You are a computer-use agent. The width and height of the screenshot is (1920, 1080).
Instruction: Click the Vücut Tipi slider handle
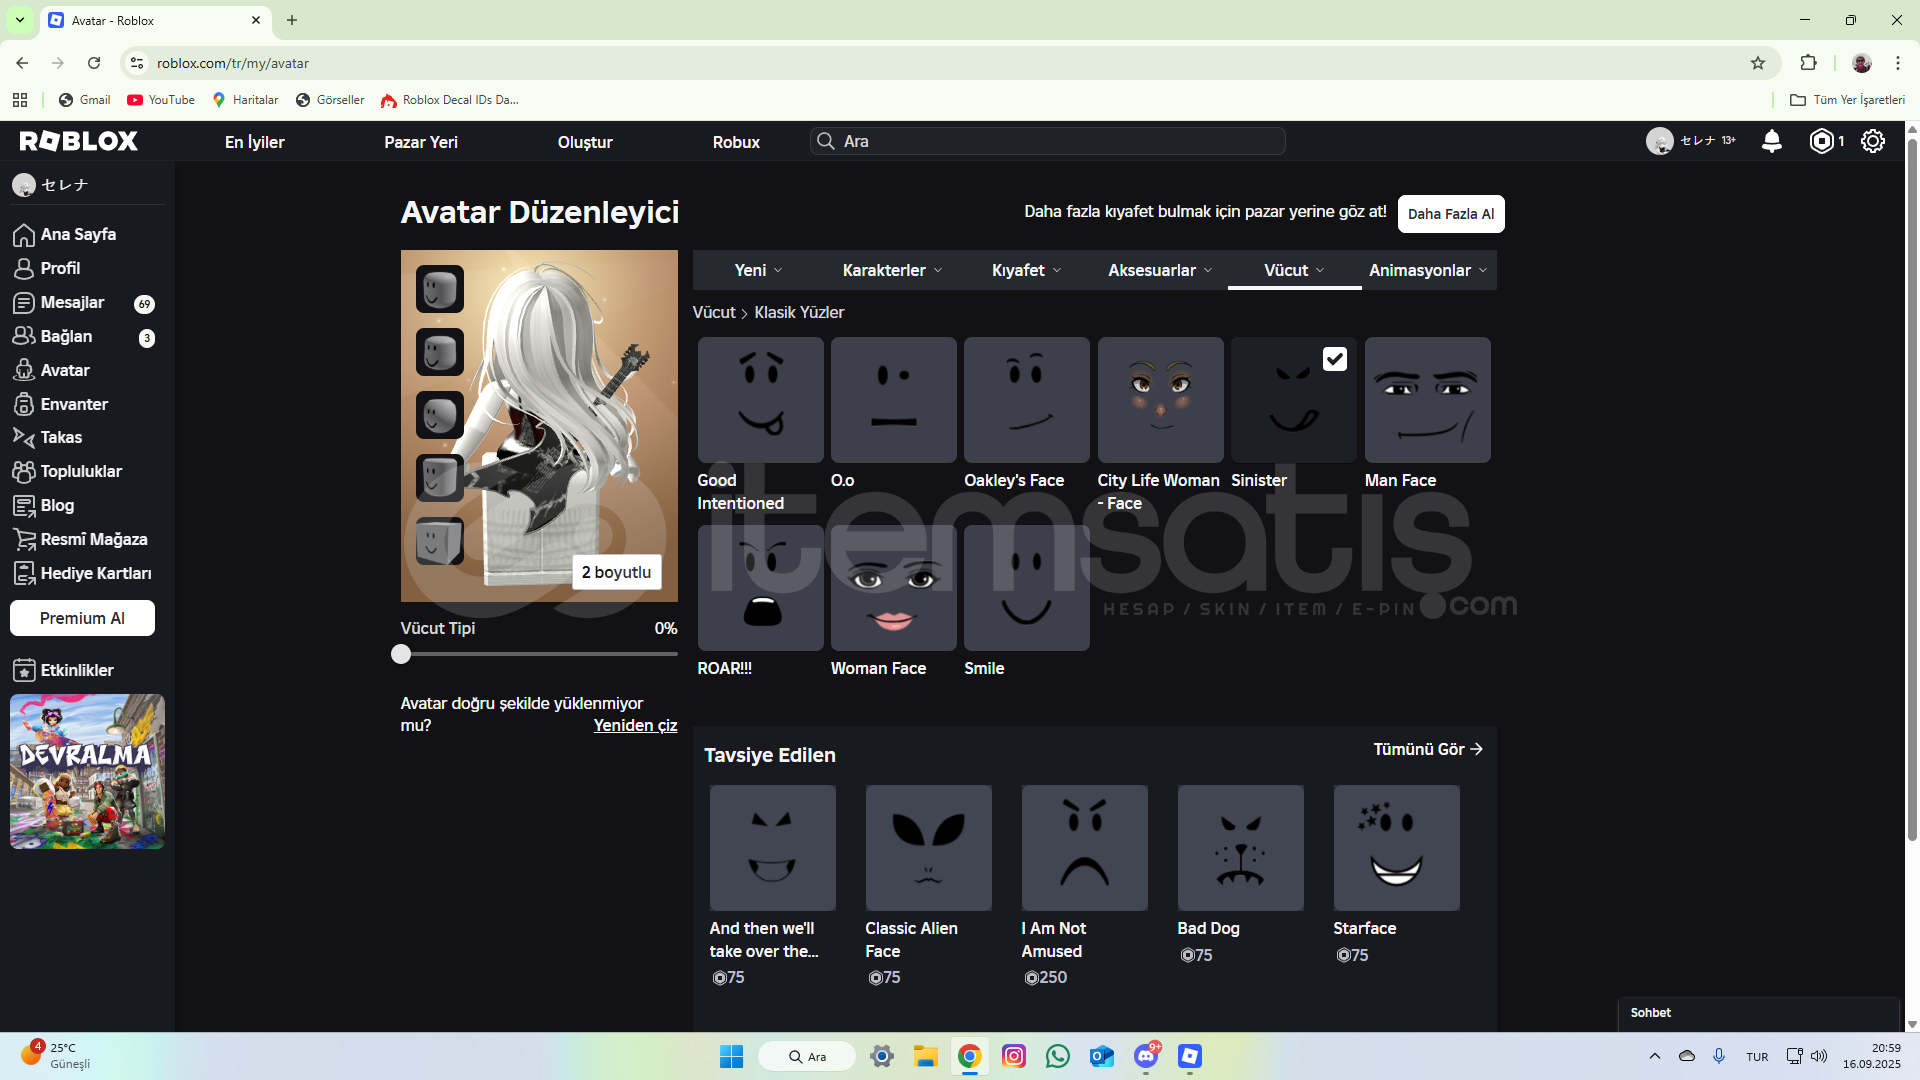pos(401,654)
